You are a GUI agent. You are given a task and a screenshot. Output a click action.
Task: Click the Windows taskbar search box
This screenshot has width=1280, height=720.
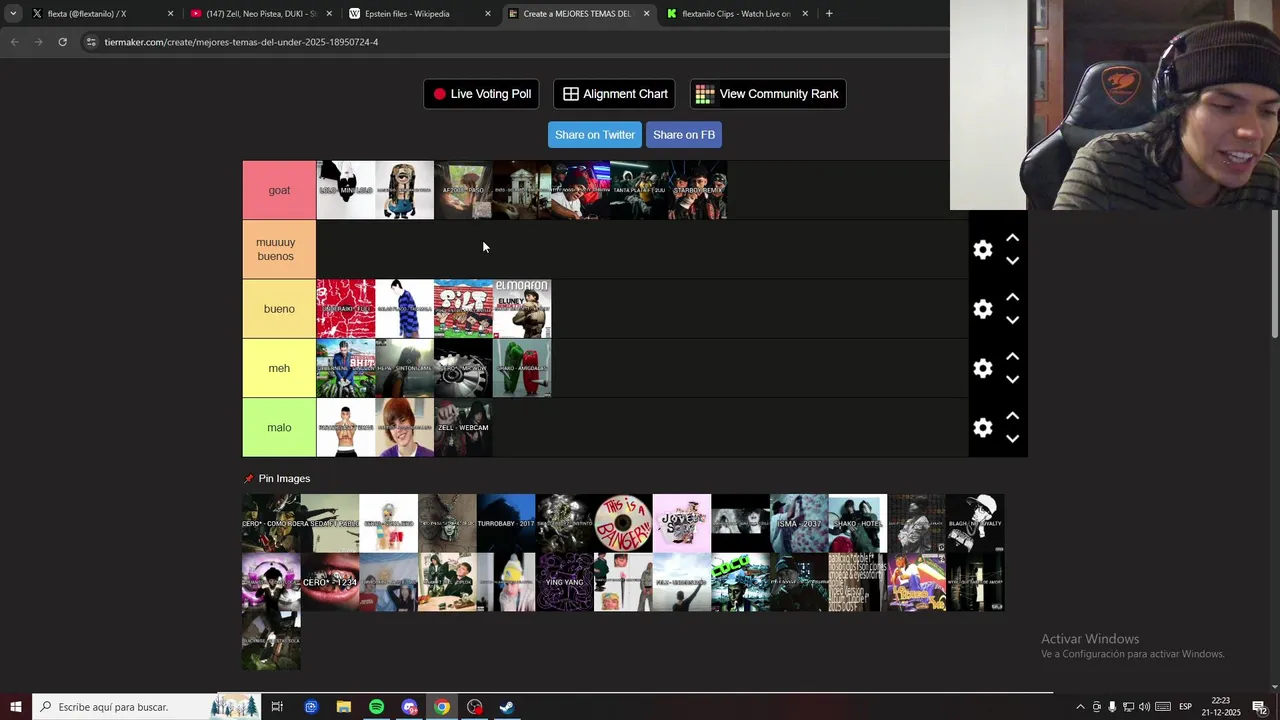coord(147,707)
